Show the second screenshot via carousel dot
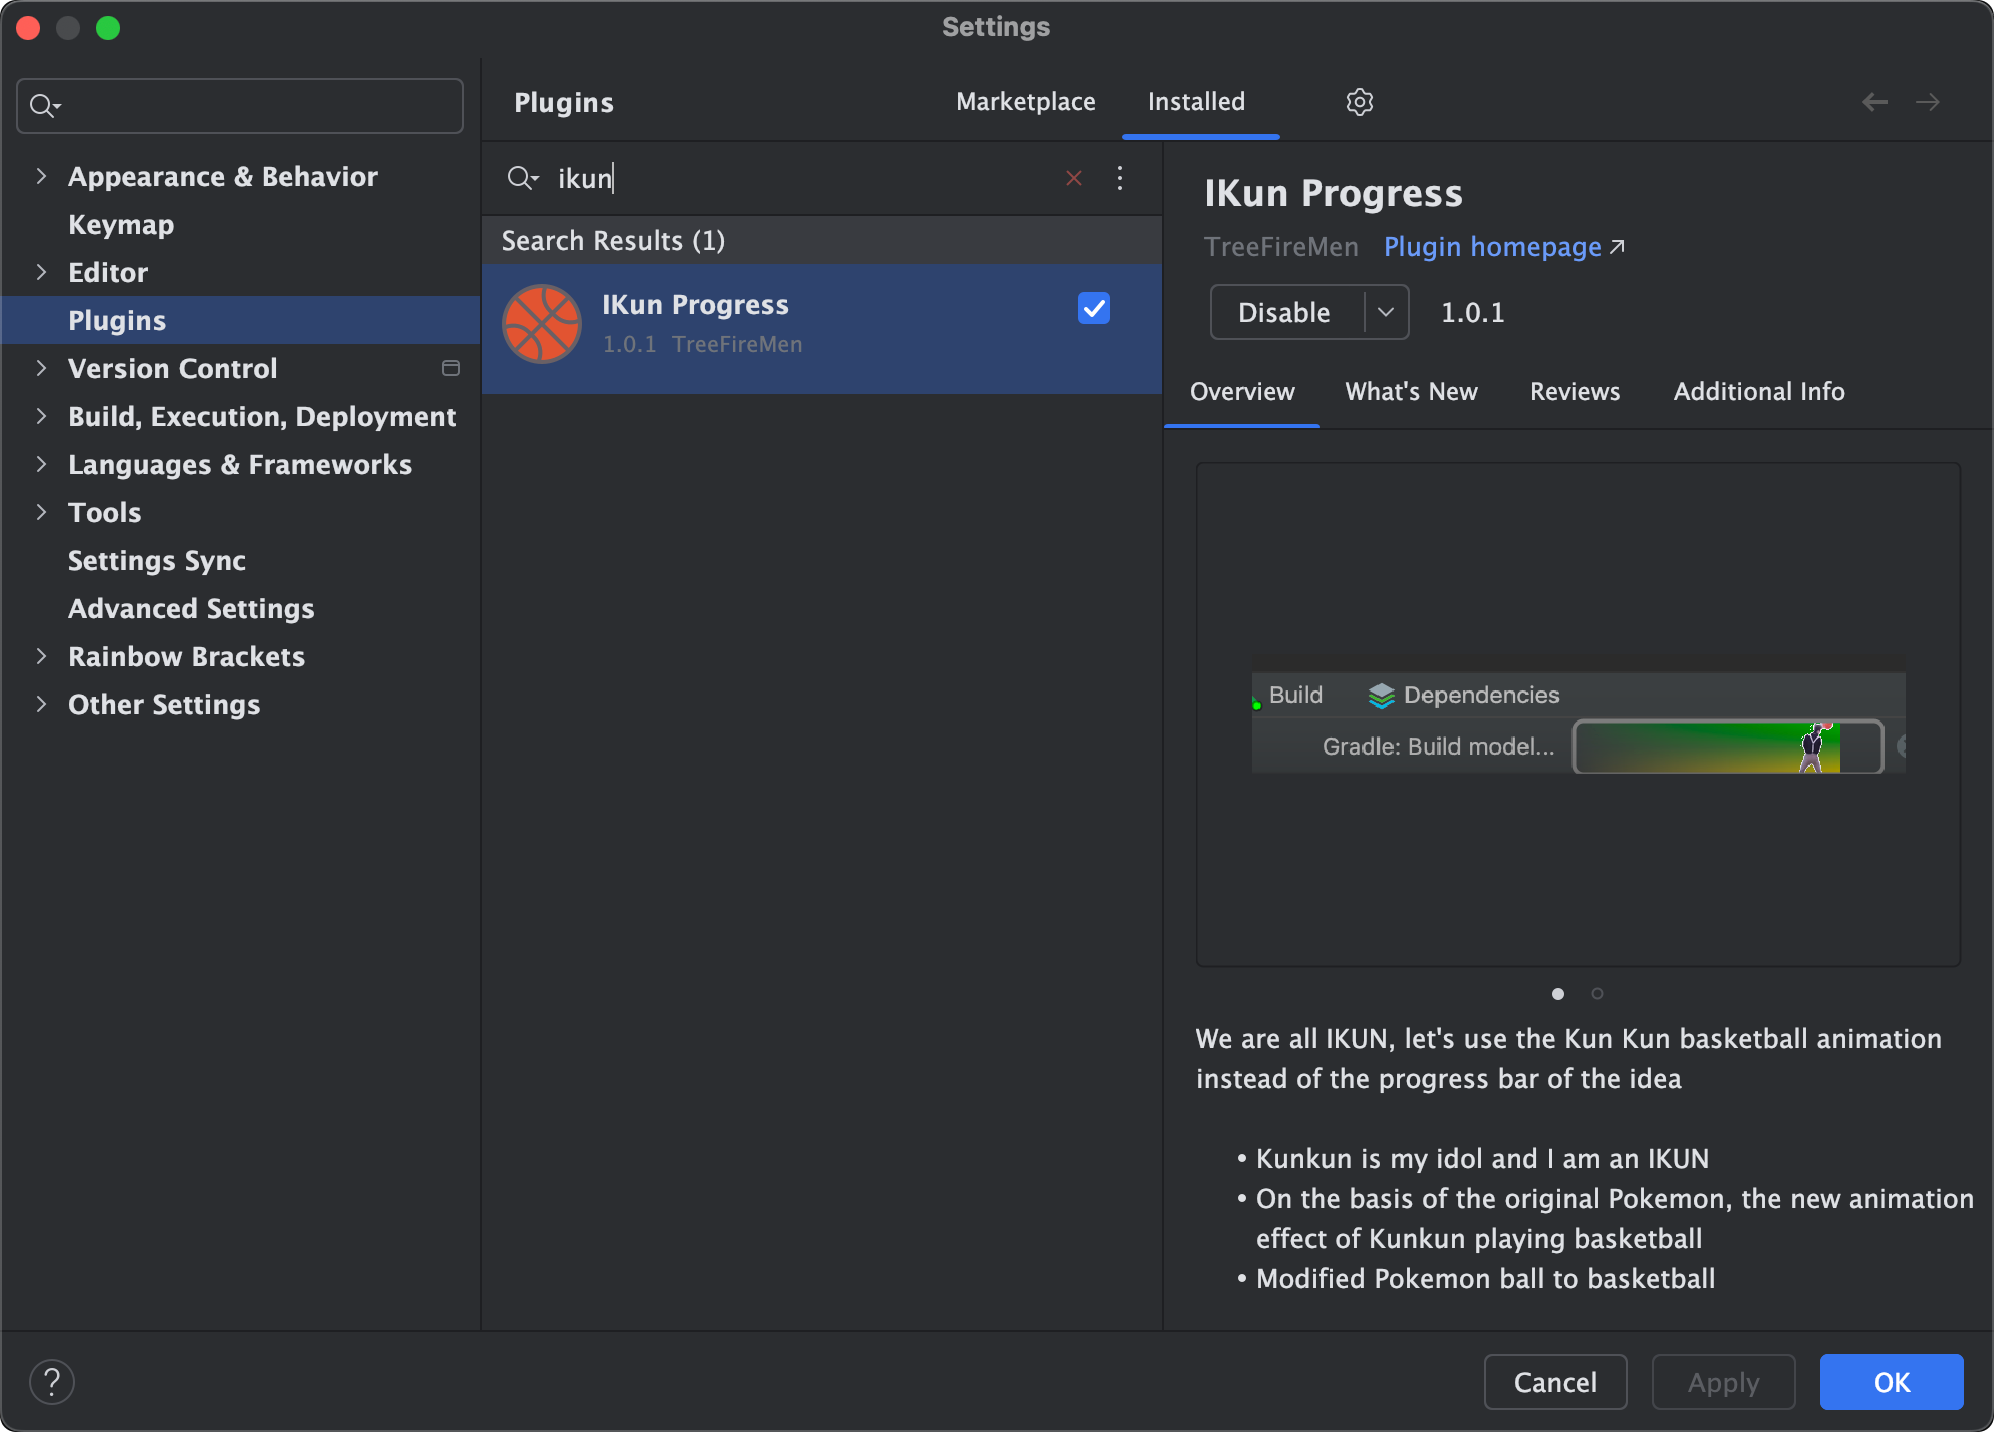This screenshot has width=1994, height=1432. [1597, 993]
